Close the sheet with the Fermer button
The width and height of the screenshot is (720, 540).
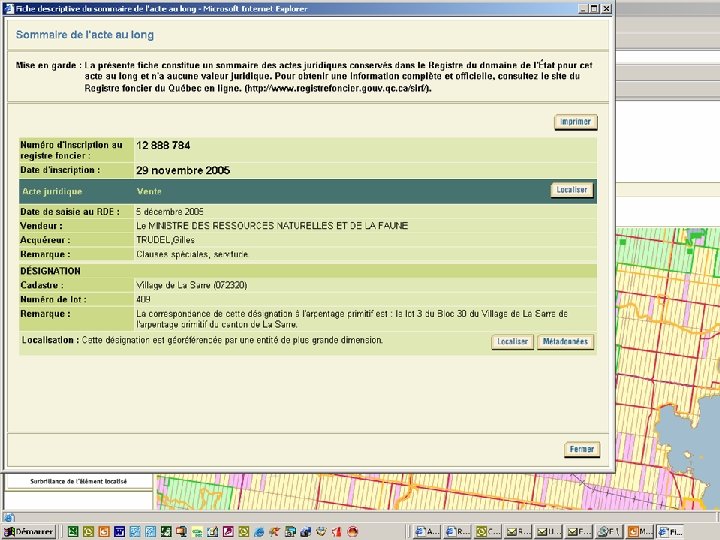coord(582,449)
